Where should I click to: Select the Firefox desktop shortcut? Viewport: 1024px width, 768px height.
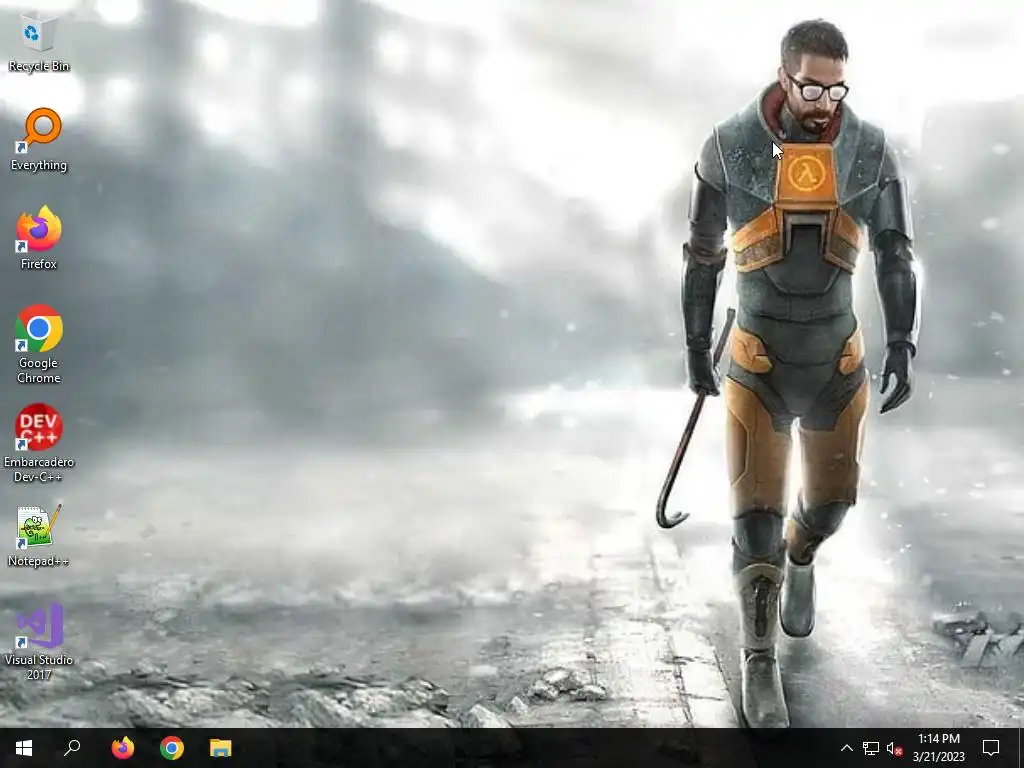pyautogui.click(x=39, y=238)
